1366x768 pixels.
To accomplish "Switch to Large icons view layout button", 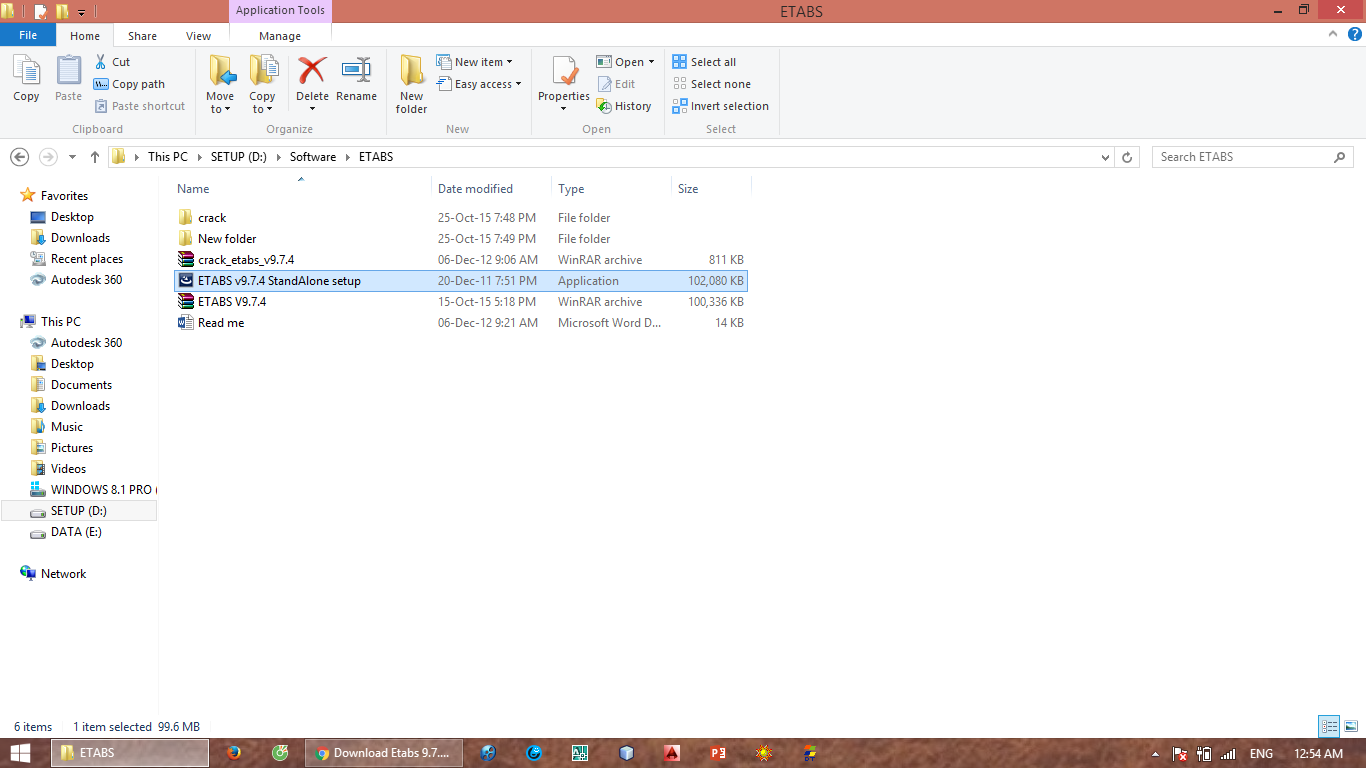I will 1349,727.
